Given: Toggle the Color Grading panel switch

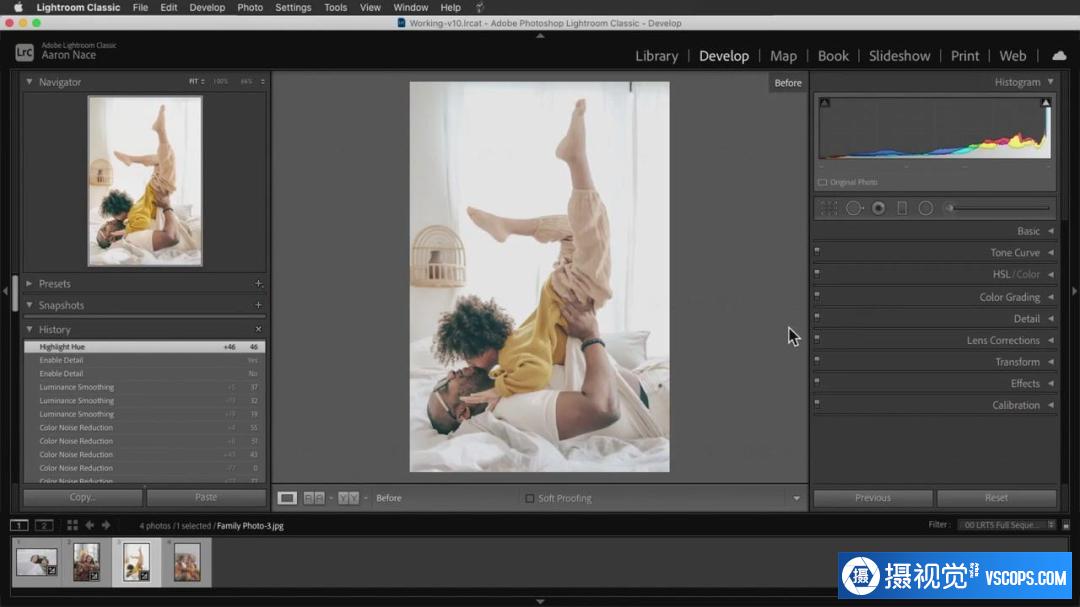Looking at the screenshot, I should click(817, 296).
